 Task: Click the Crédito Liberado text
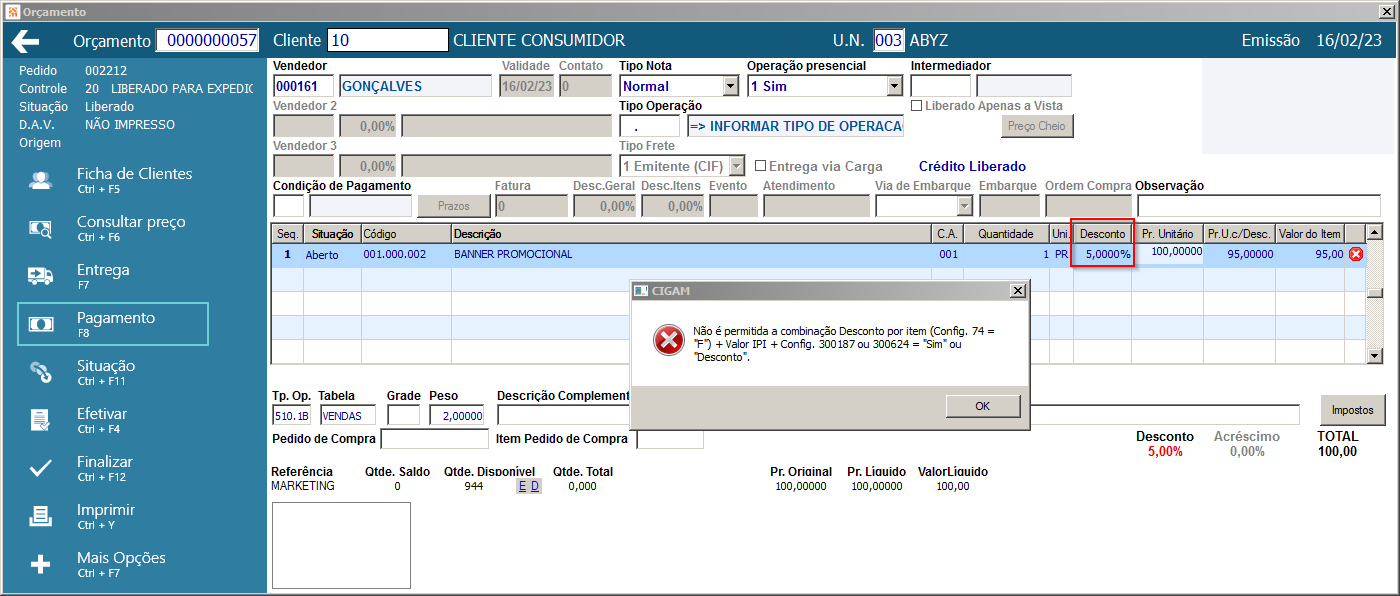point(972,166)
